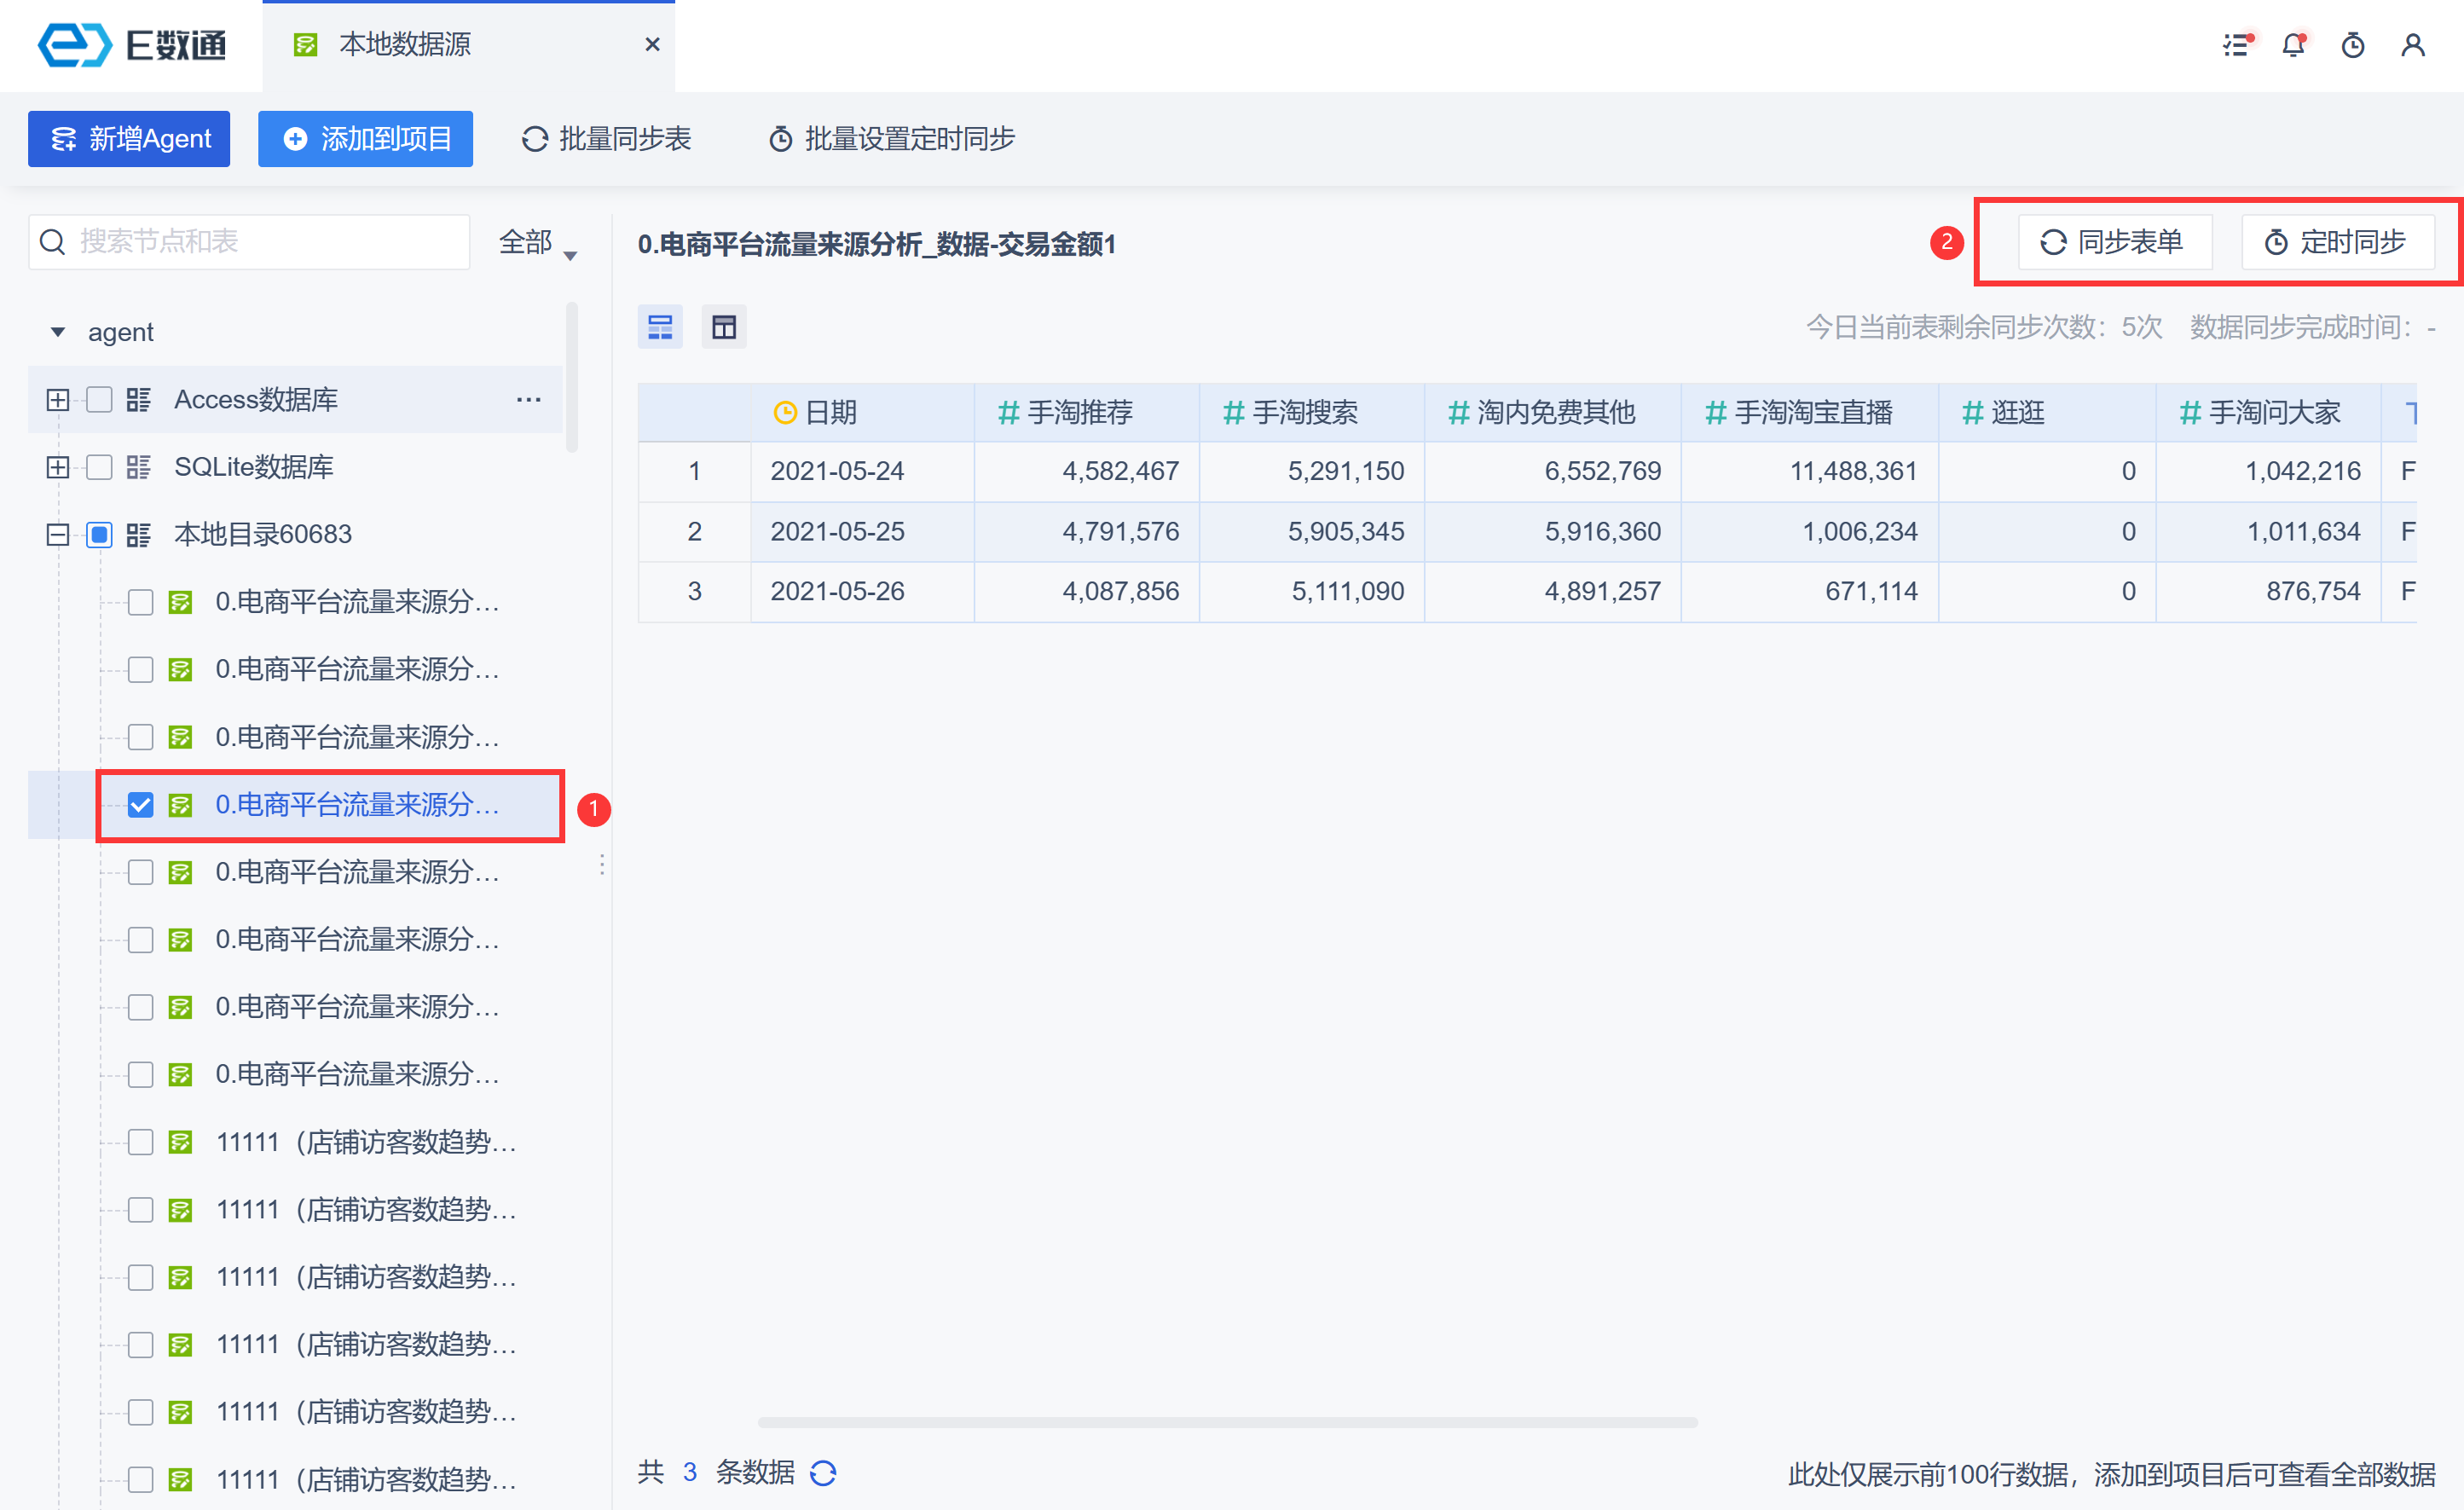Check the Access数据库 checkbox
Viewport: 2464px width, 1510px height.
(x=99, y=400)
